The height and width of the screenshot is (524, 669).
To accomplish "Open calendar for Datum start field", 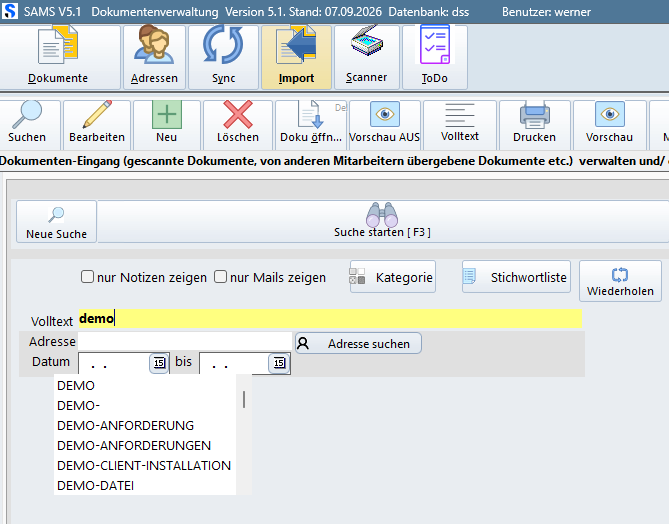I will 159,363.
